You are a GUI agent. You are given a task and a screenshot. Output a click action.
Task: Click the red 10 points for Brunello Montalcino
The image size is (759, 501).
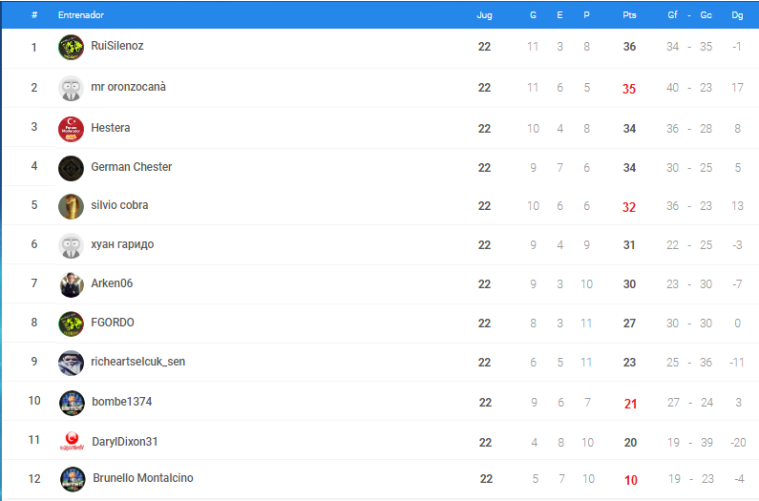pyautogui.click(x=631, y=480)
